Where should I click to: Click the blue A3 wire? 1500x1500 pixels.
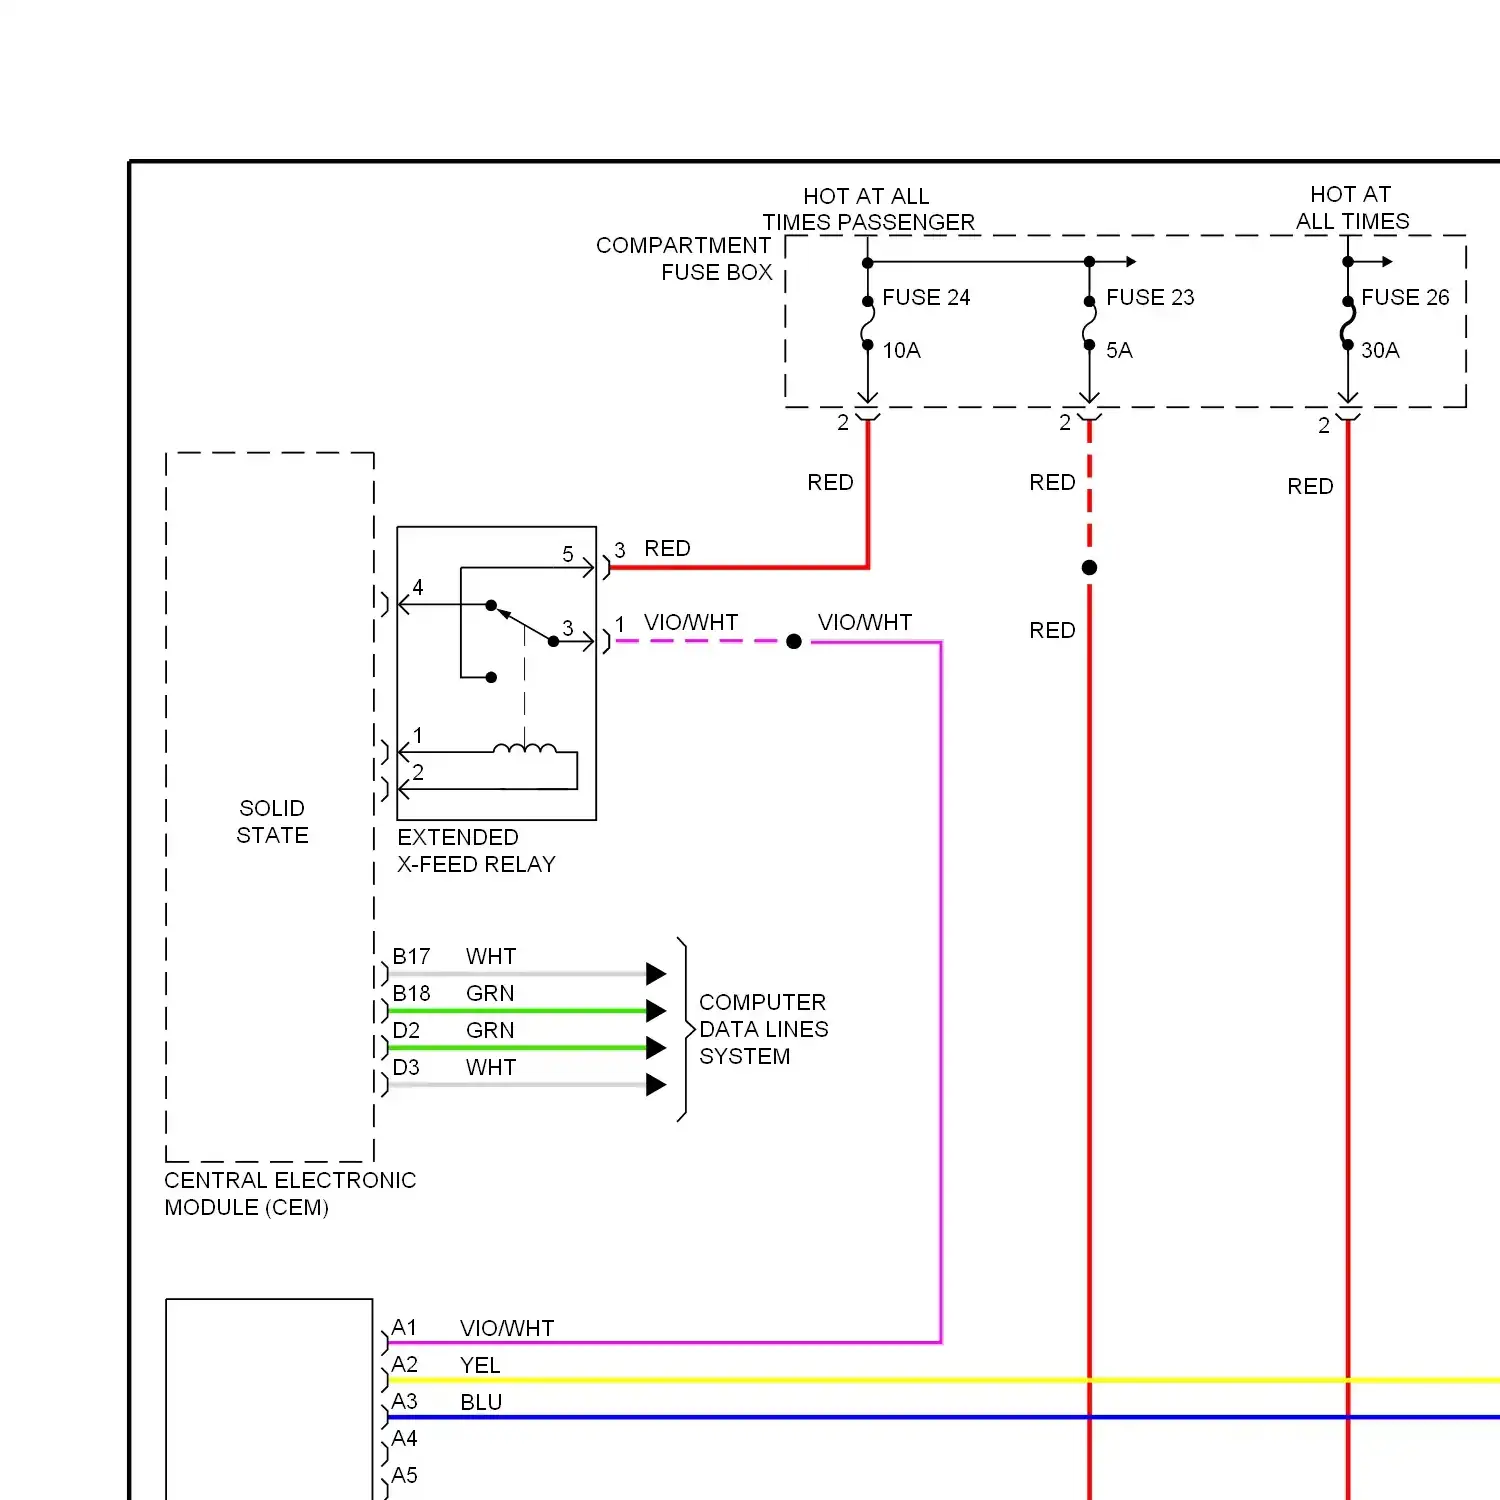[x=944, y=1417]
